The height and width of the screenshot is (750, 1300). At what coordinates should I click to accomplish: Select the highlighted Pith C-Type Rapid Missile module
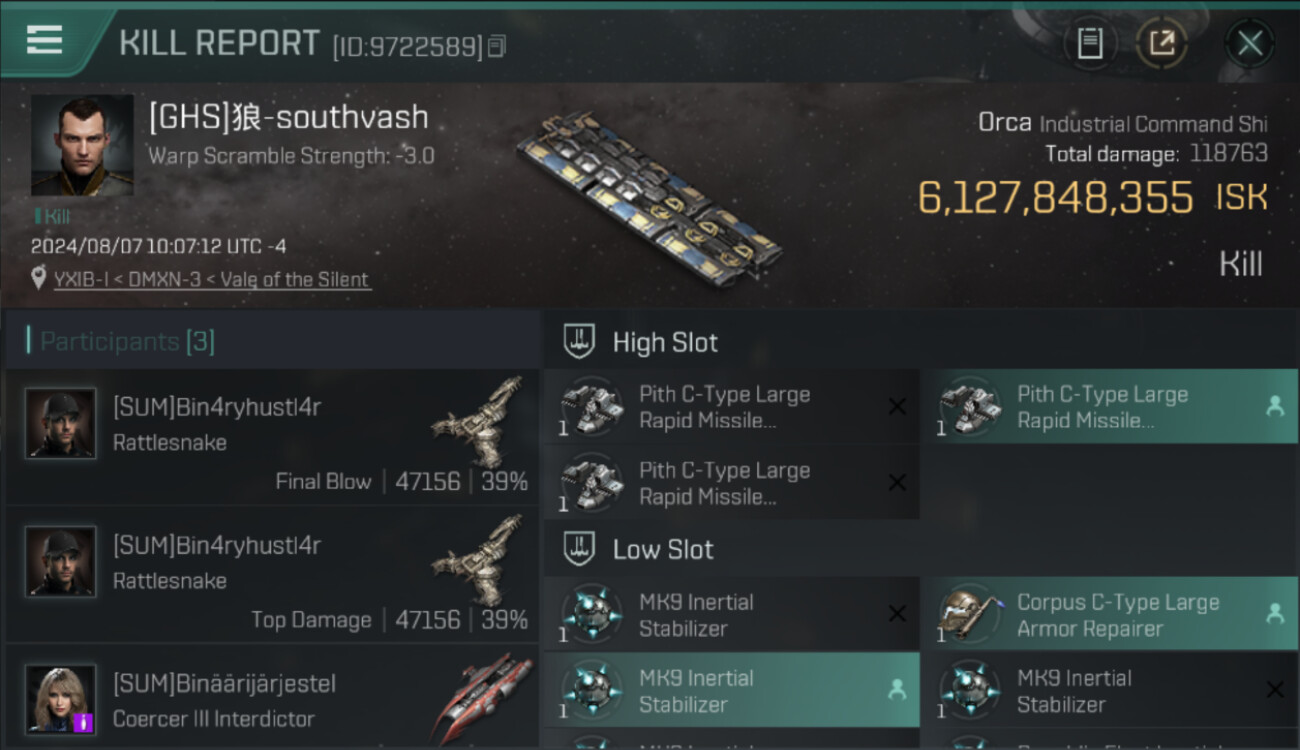click(1108, 407)
